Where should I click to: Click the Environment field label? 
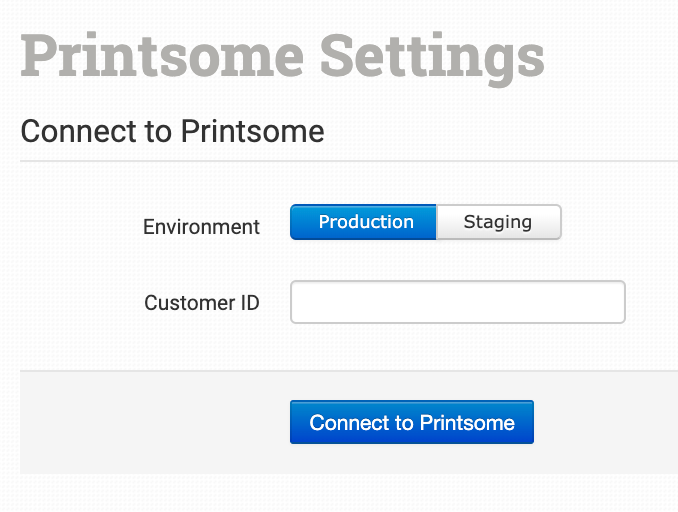click(201, 227)
